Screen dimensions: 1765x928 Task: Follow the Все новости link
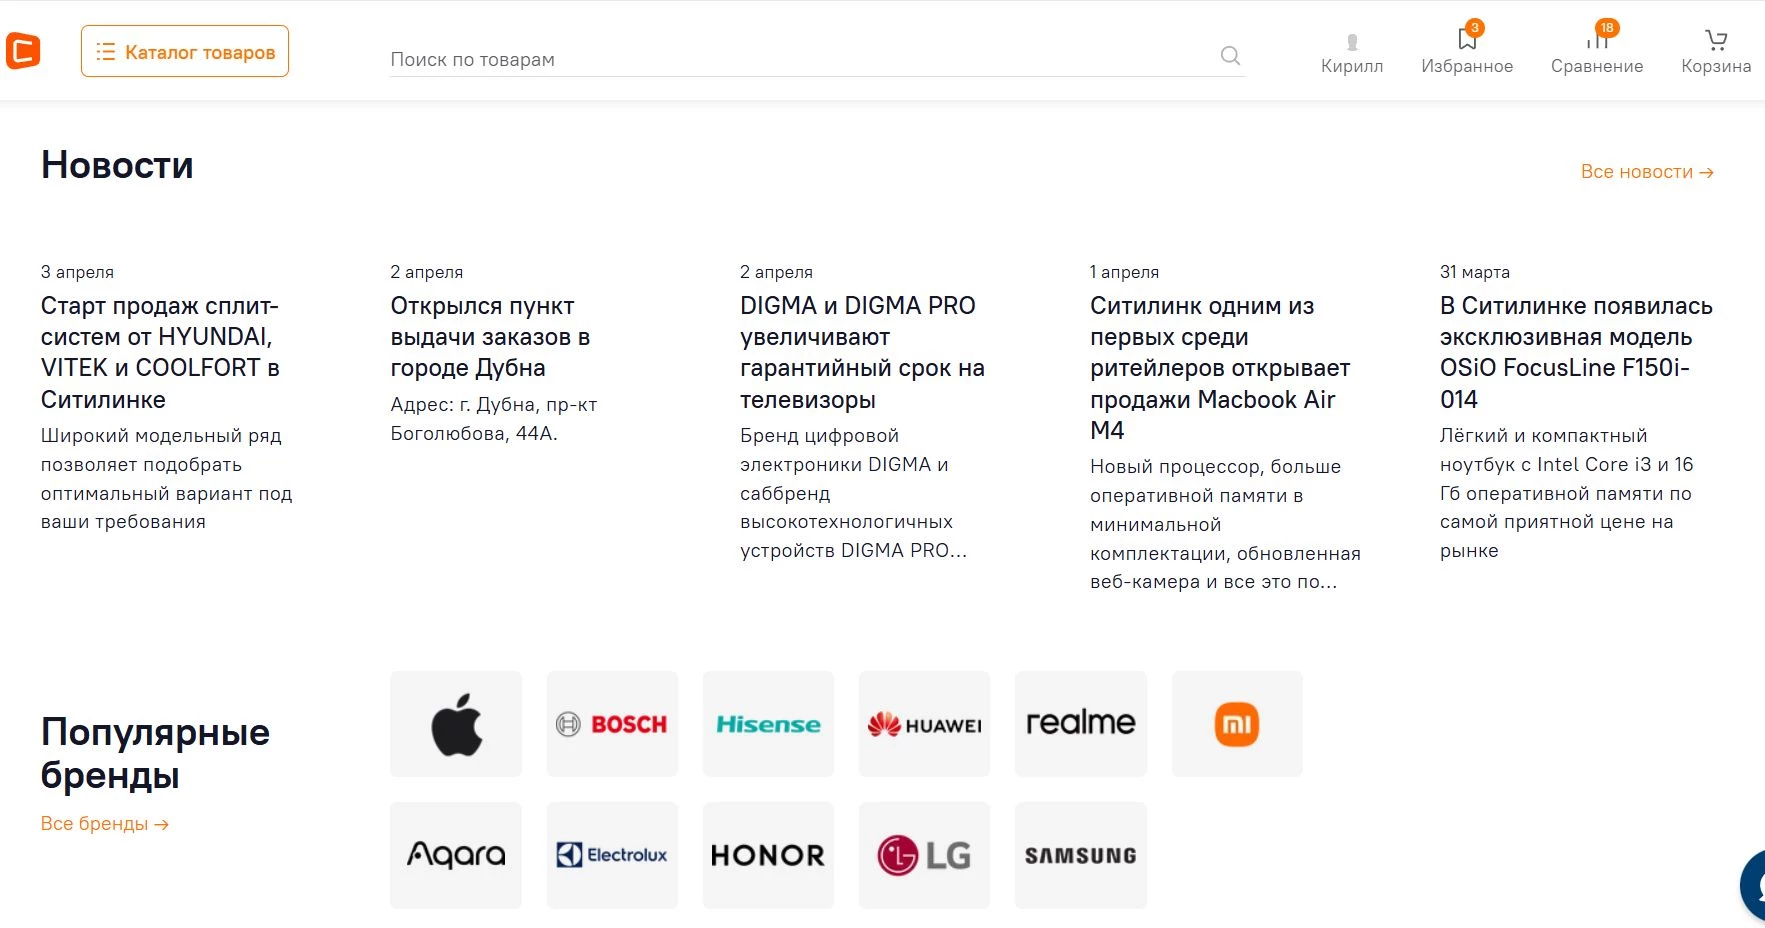click(x=1647, y=172)
